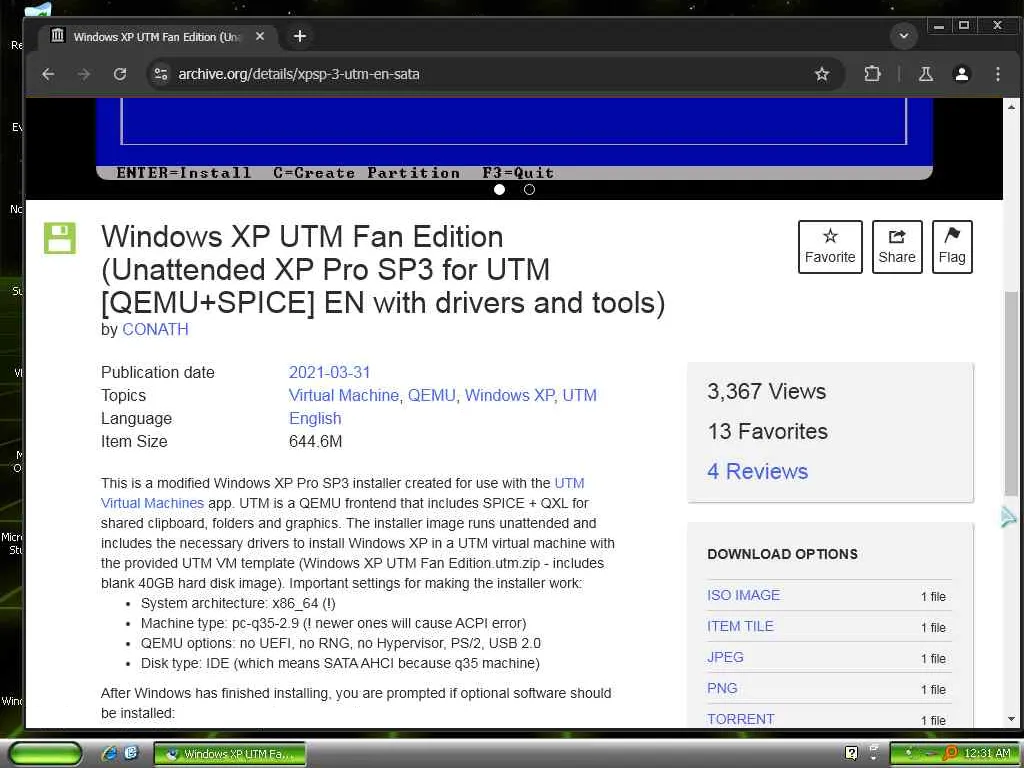Launch Internet Explorer from quick launch

pos(109,754)
